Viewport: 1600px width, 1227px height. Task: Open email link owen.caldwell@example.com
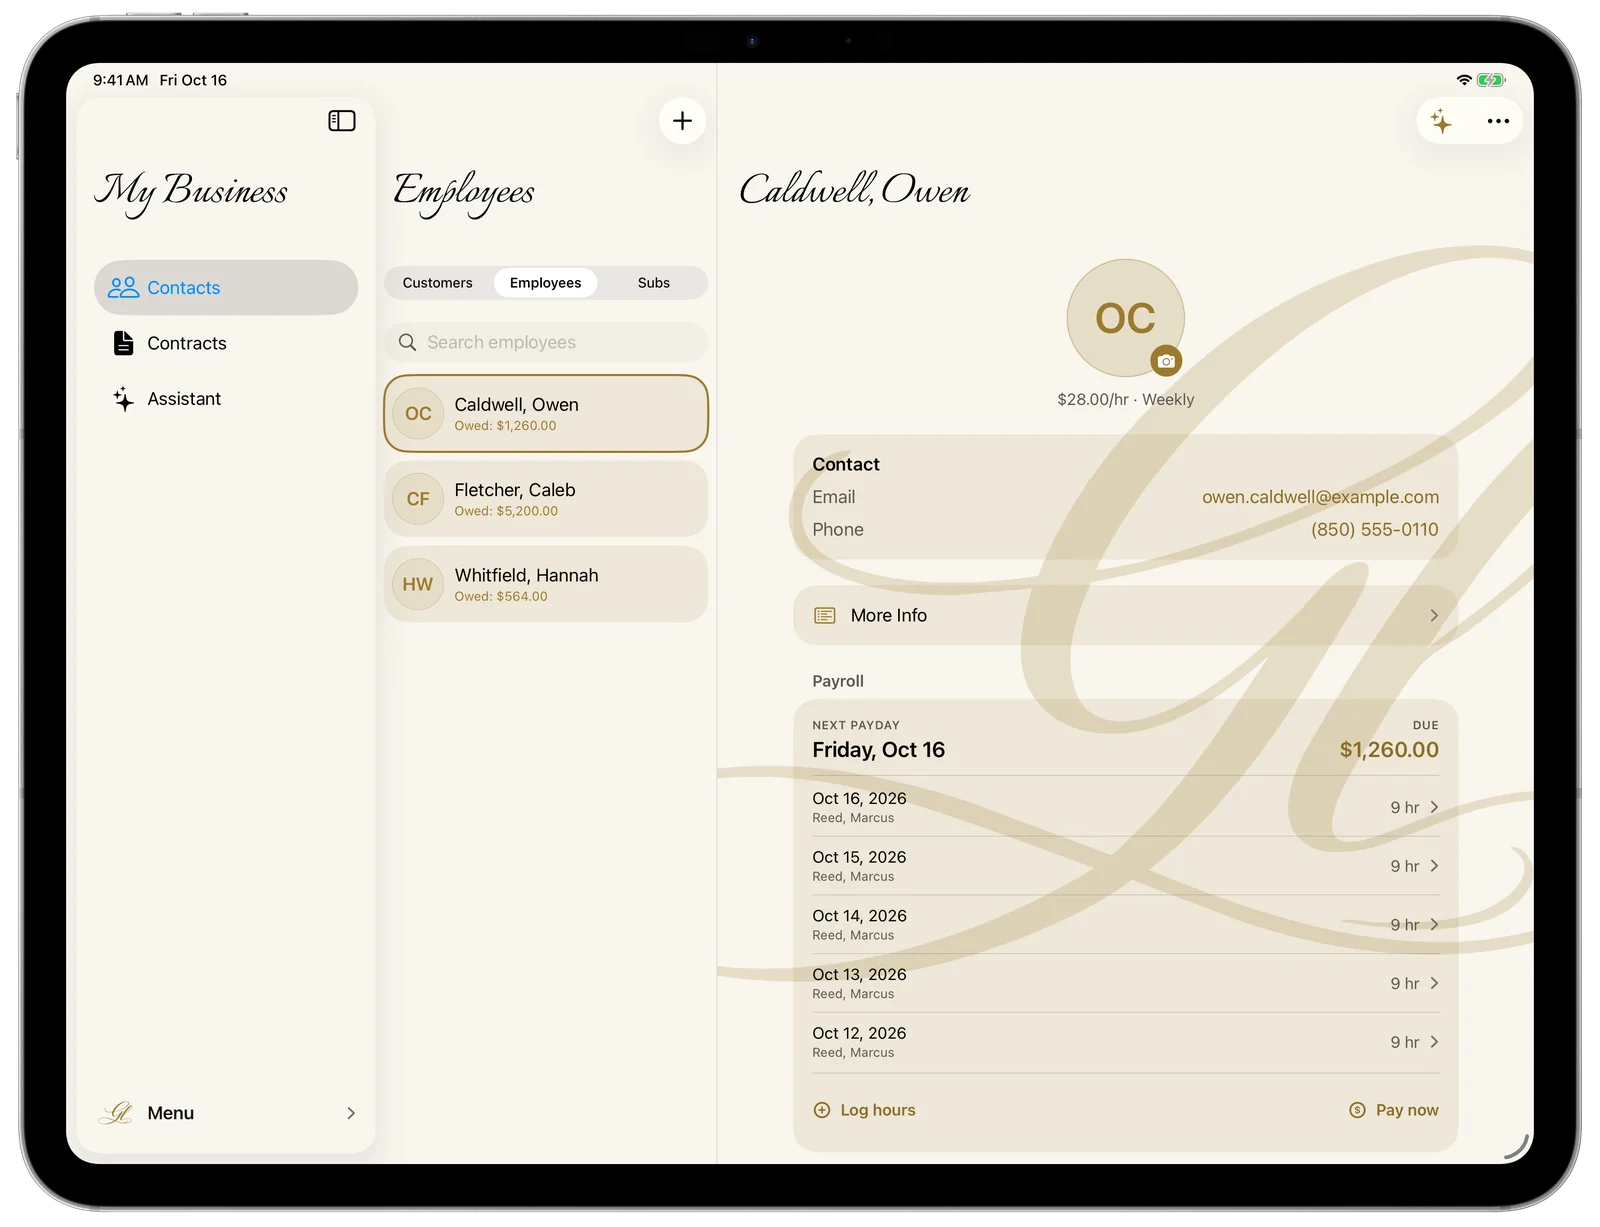click(1320, 497)
